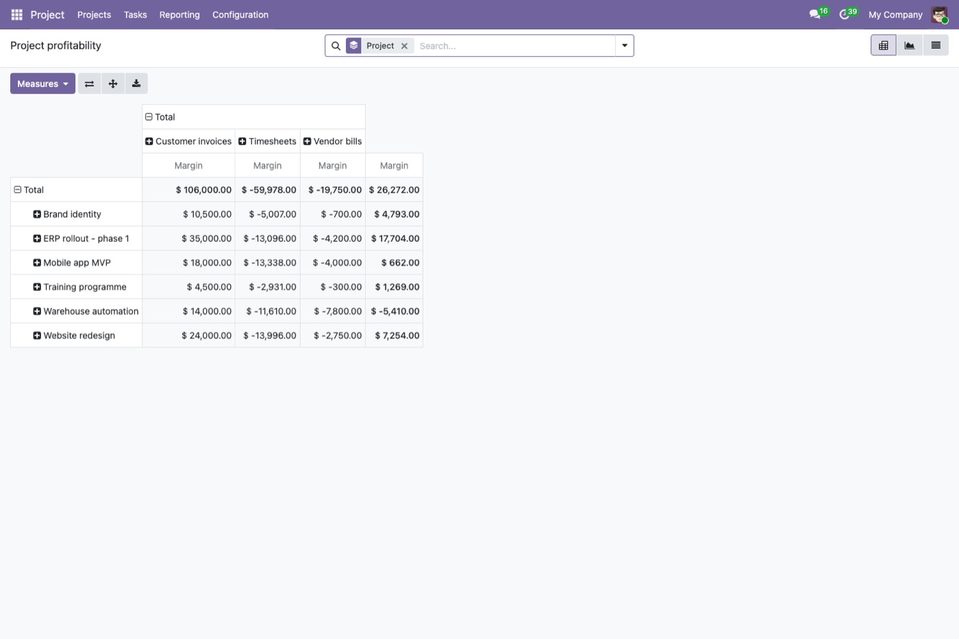Open the apps grid menu
Screen dimensions: 959x639
click(17, 15)
